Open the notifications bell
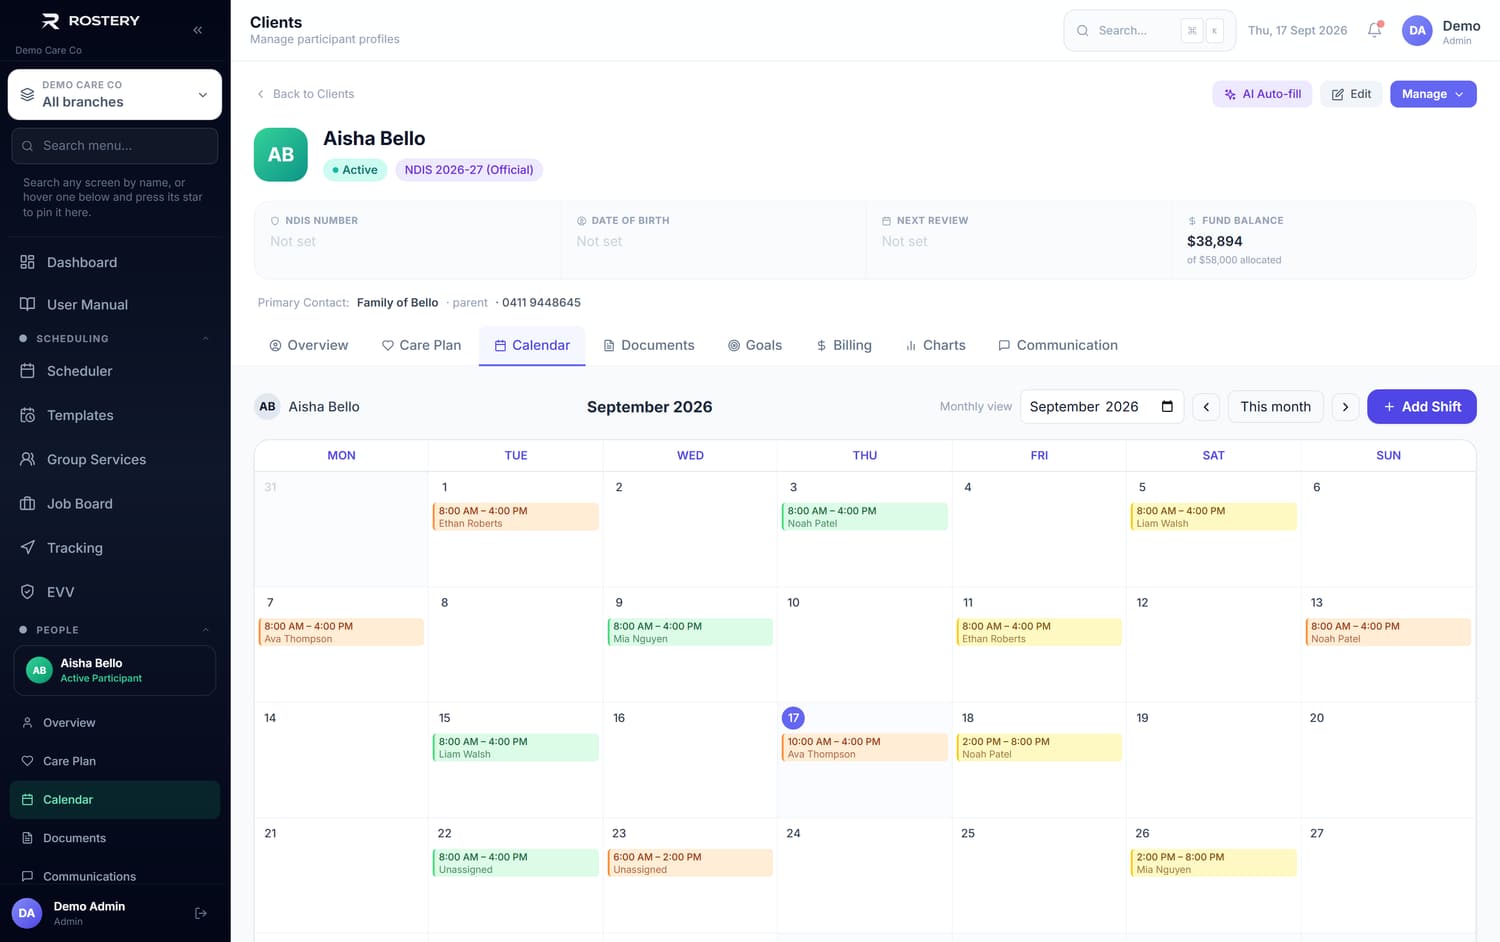 1375,30
